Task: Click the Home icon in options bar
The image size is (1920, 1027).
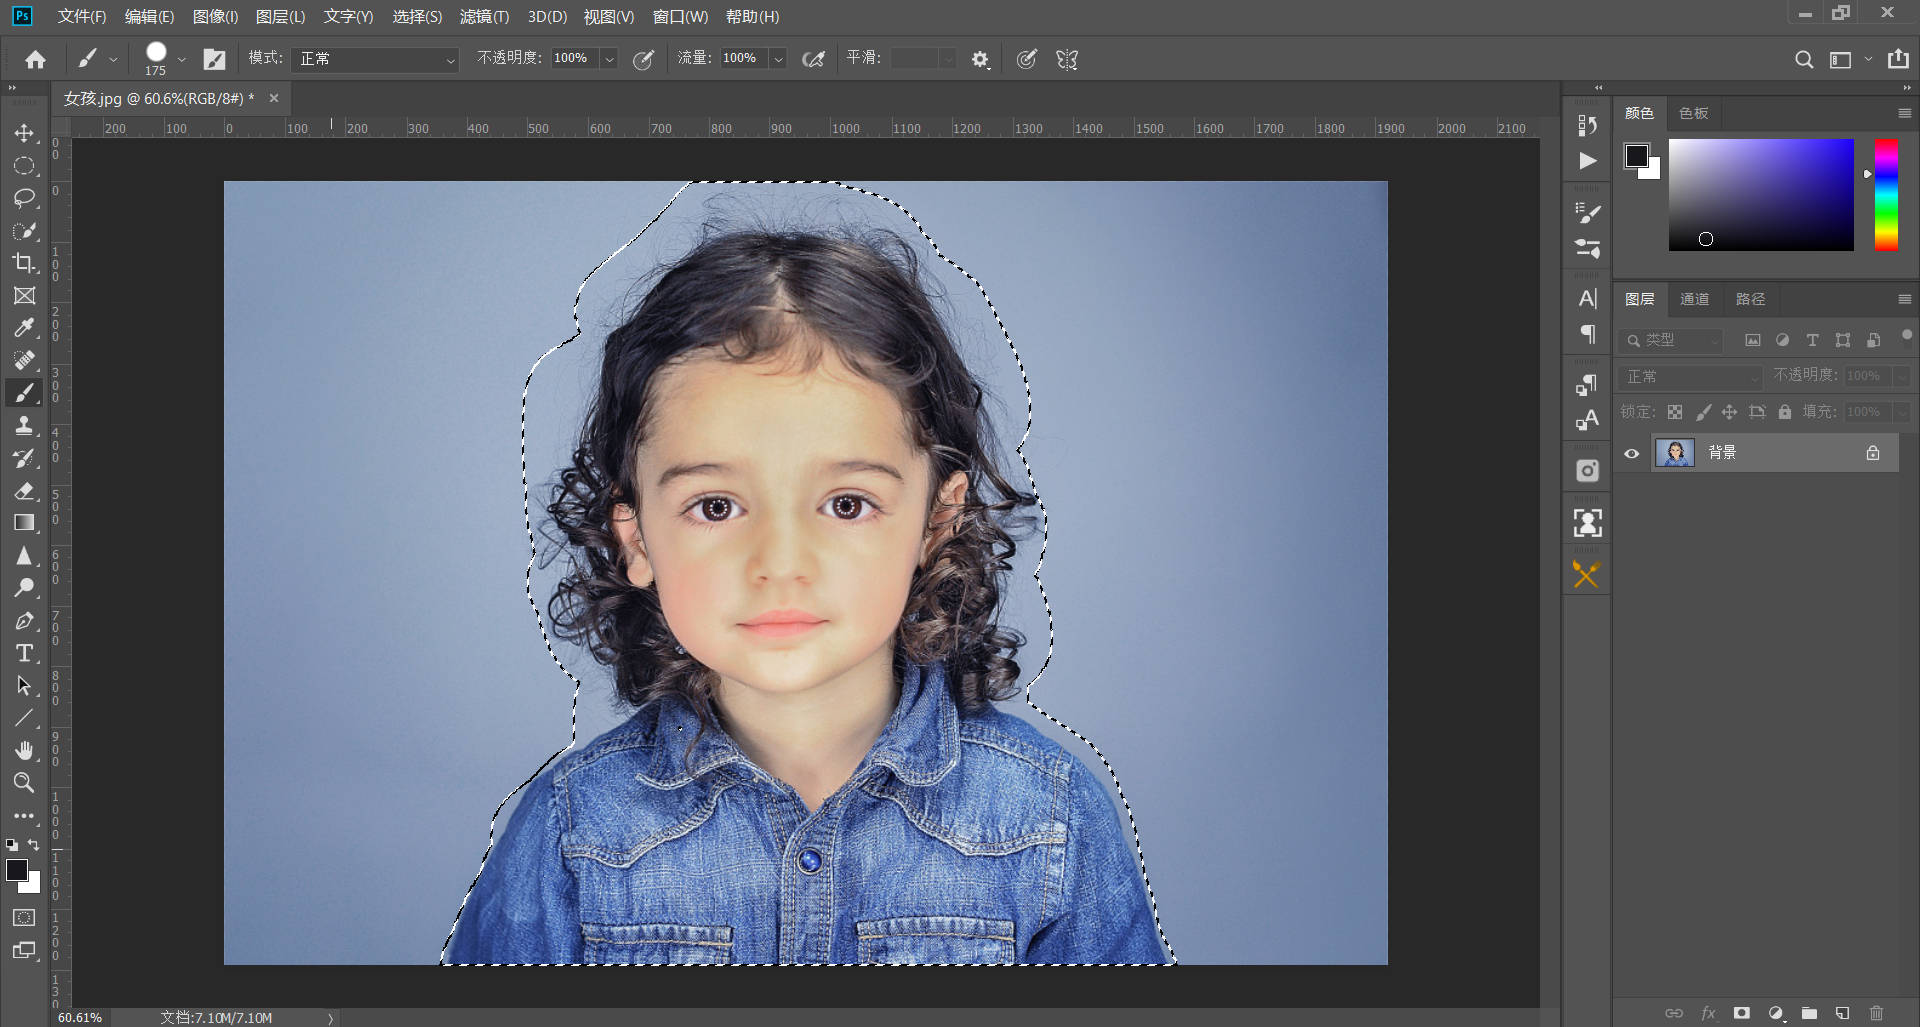Action: point(36,59)
